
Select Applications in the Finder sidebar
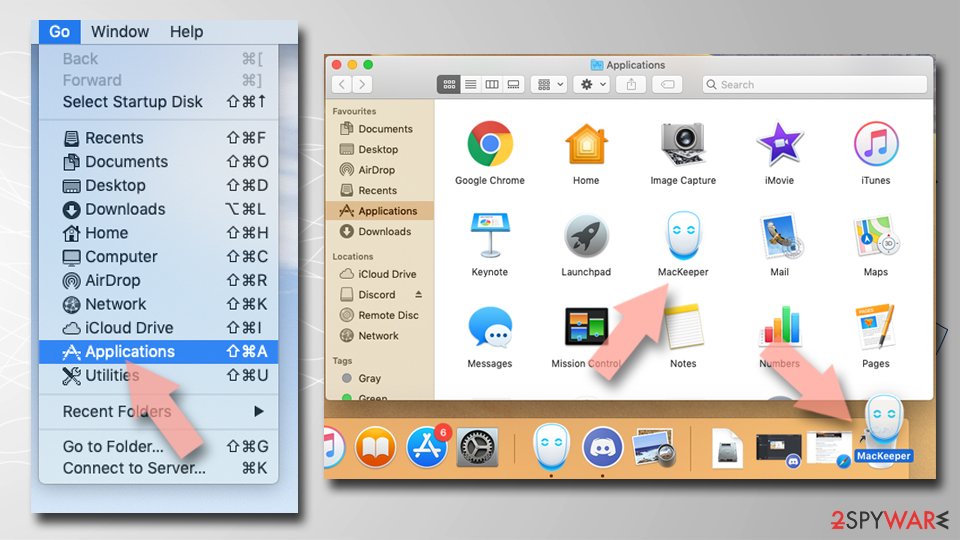click(380, 211)
